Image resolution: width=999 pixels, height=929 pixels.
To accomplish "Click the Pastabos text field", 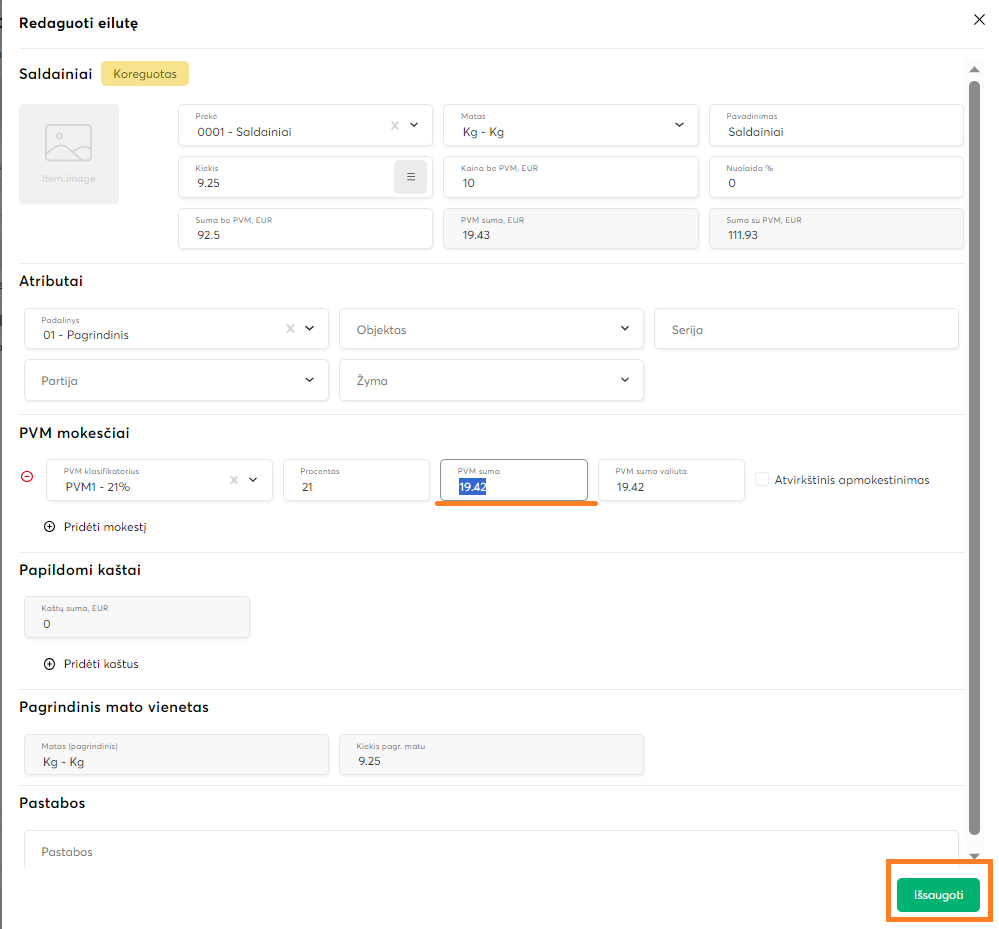I will pos(490,850).
